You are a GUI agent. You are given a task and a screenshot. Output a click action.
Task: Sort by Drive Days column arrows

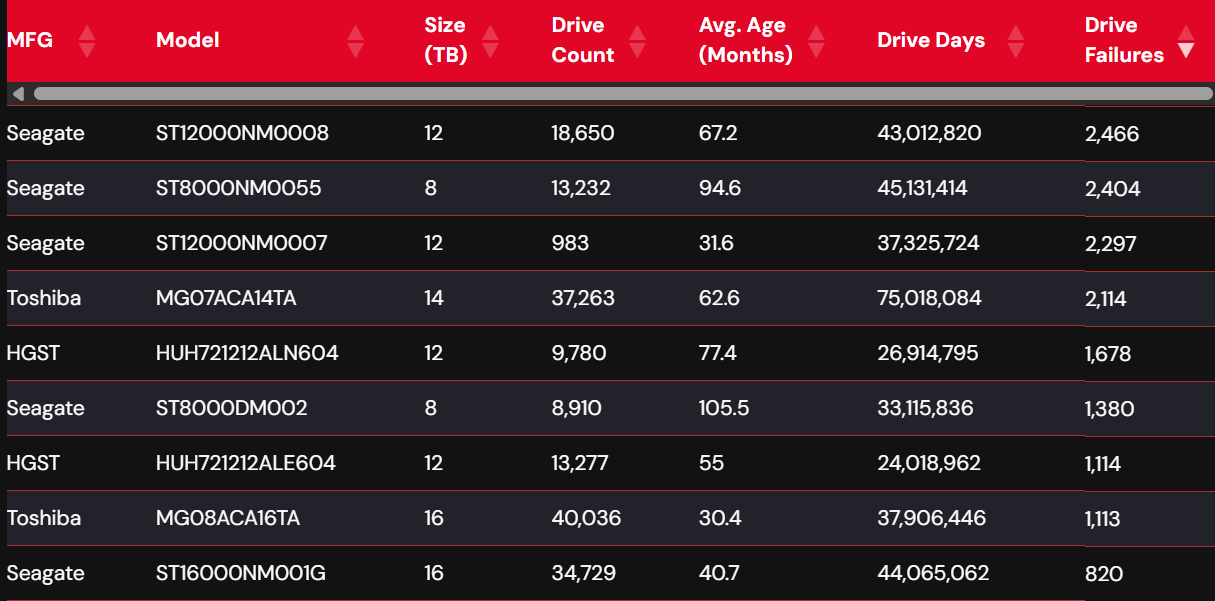coord(1016,41)
